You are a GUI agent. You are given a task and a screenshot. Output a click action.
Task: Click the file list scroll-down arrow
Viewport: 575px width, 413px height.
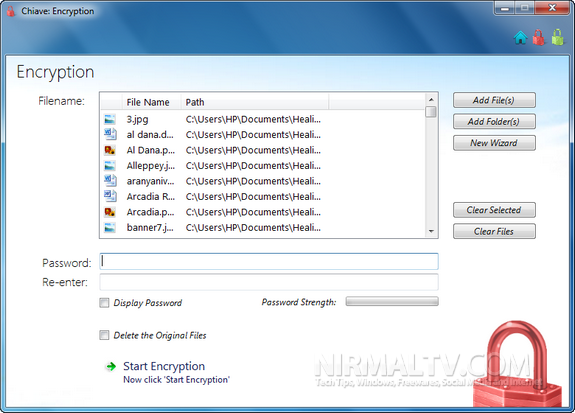pos(431,231)
